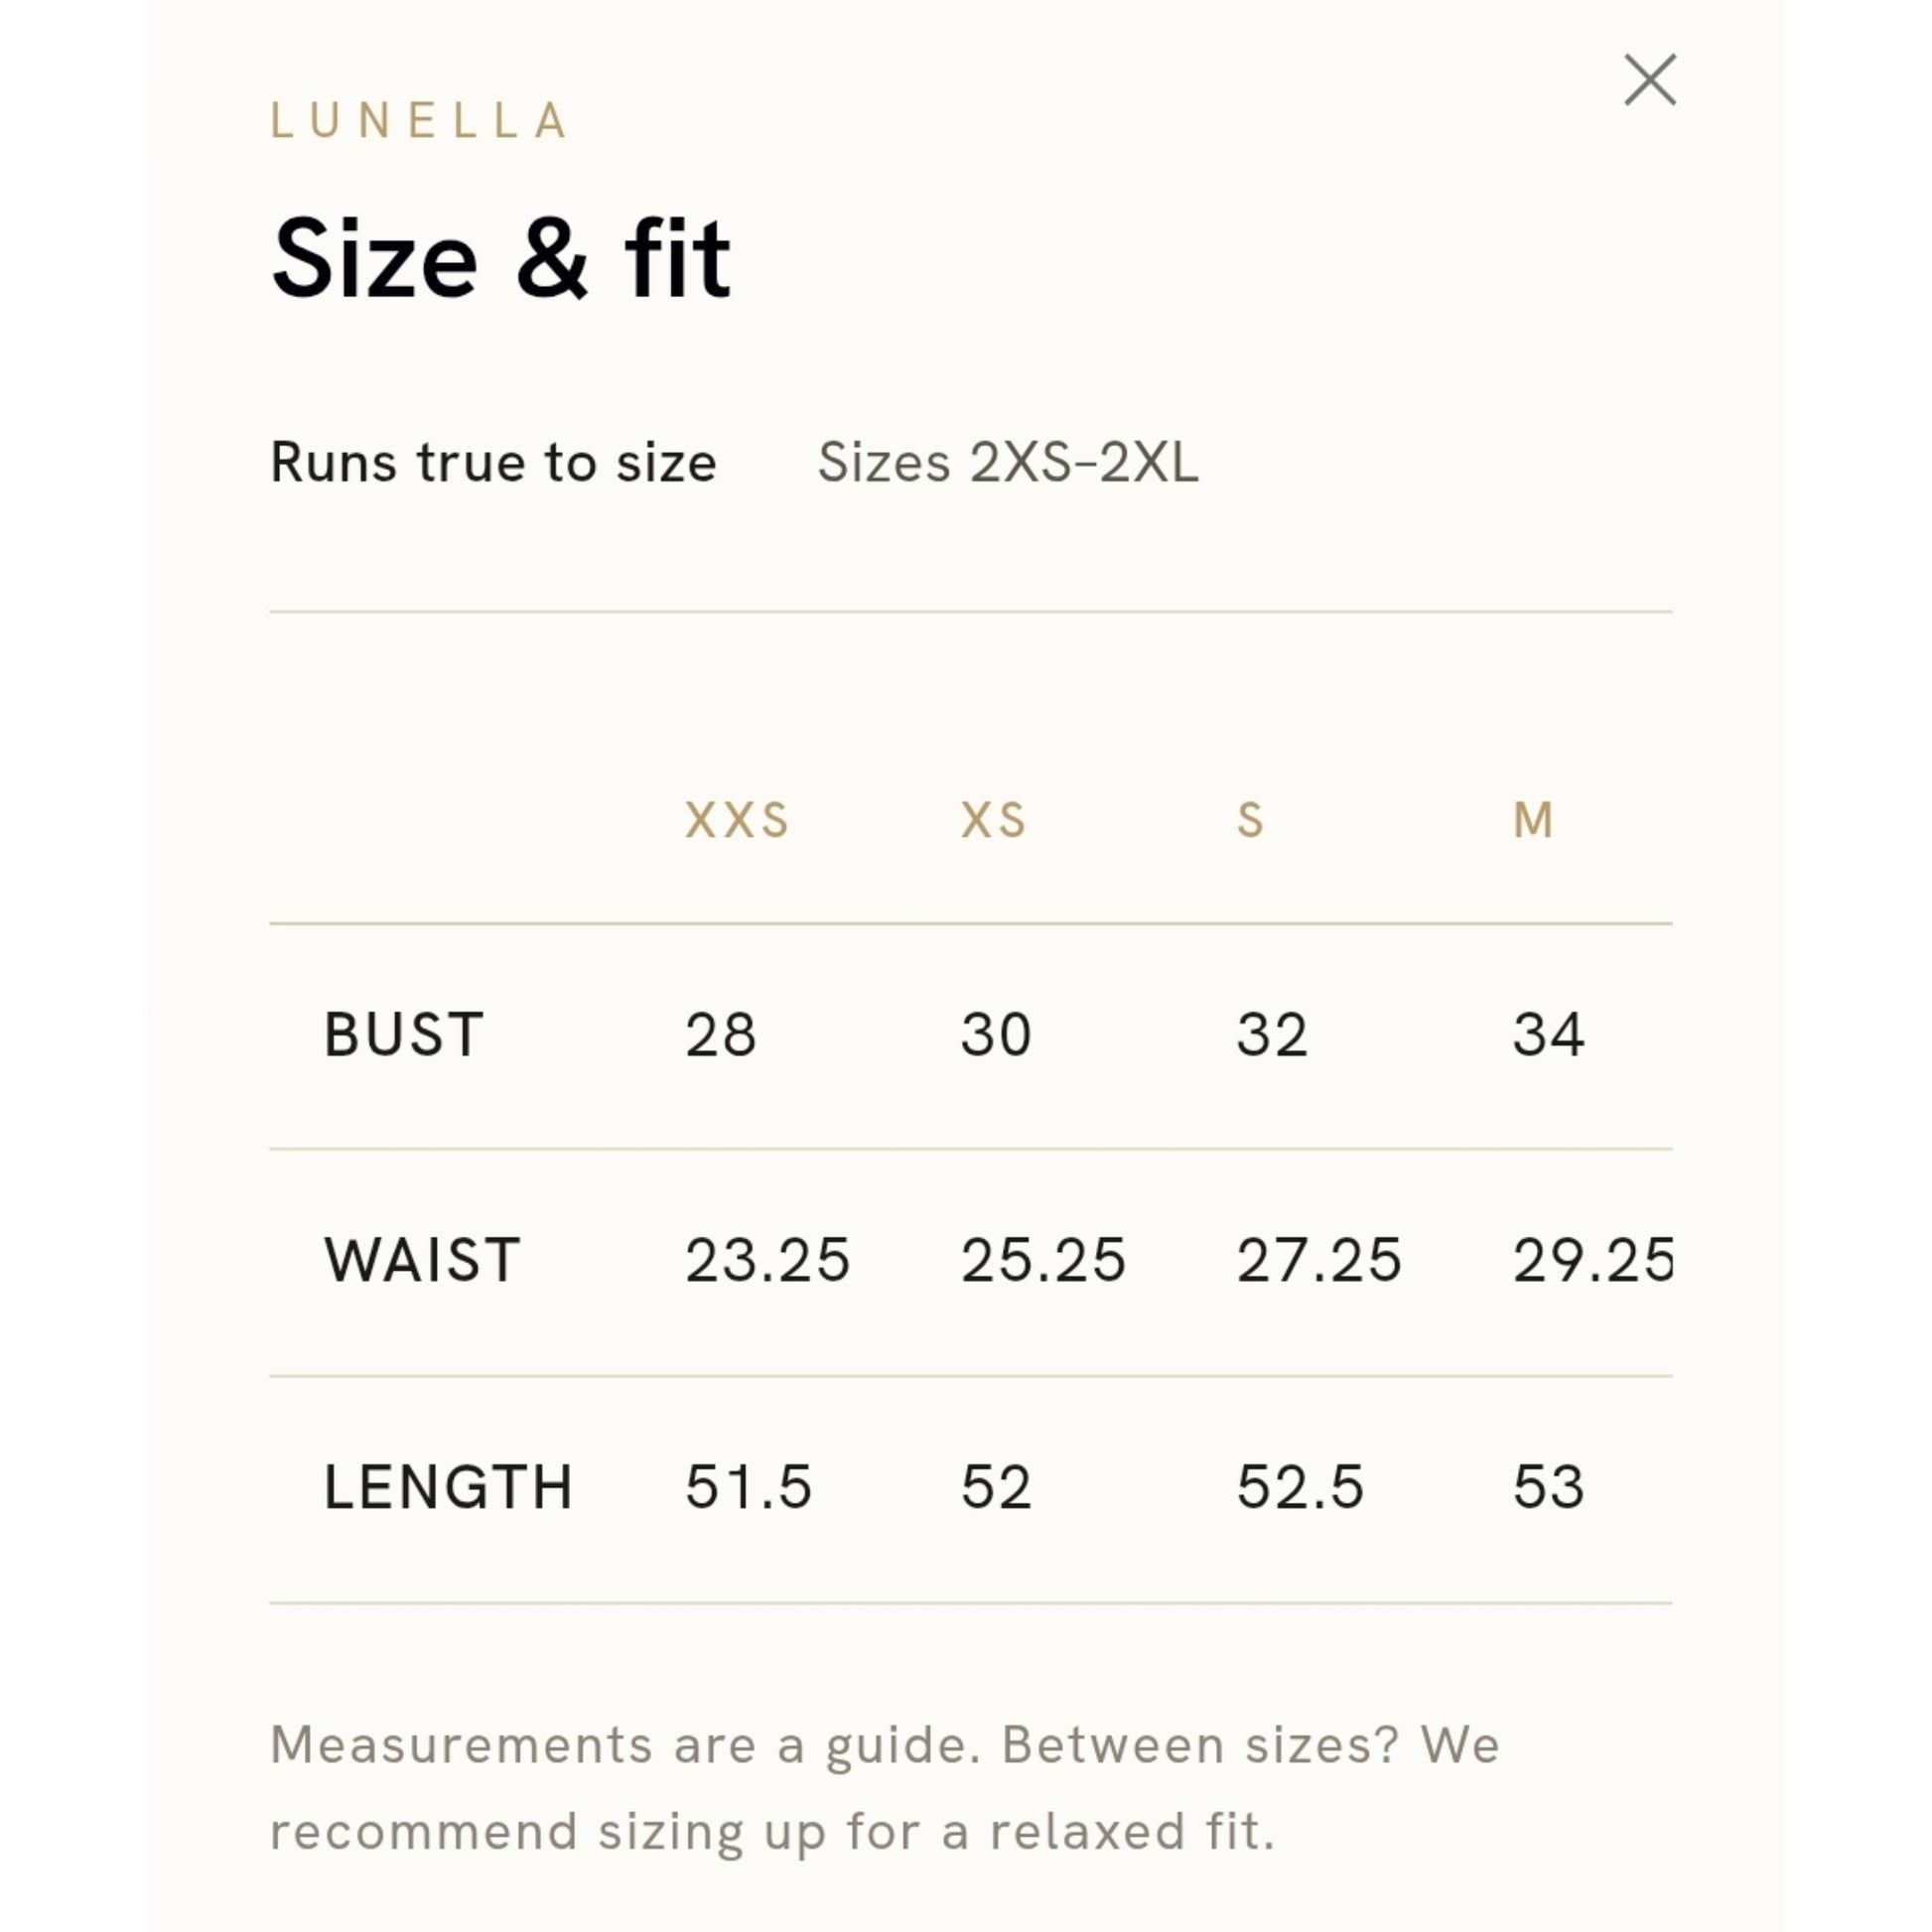Click the Size & fit heading
Viewport: 1932px width, 1932px height.
[501, 258]
